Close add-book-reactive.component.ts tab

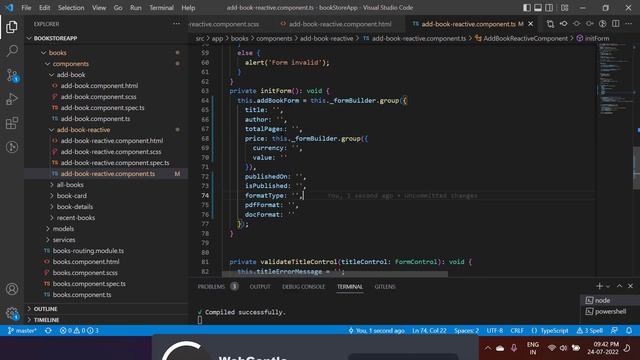pos(531,24)
